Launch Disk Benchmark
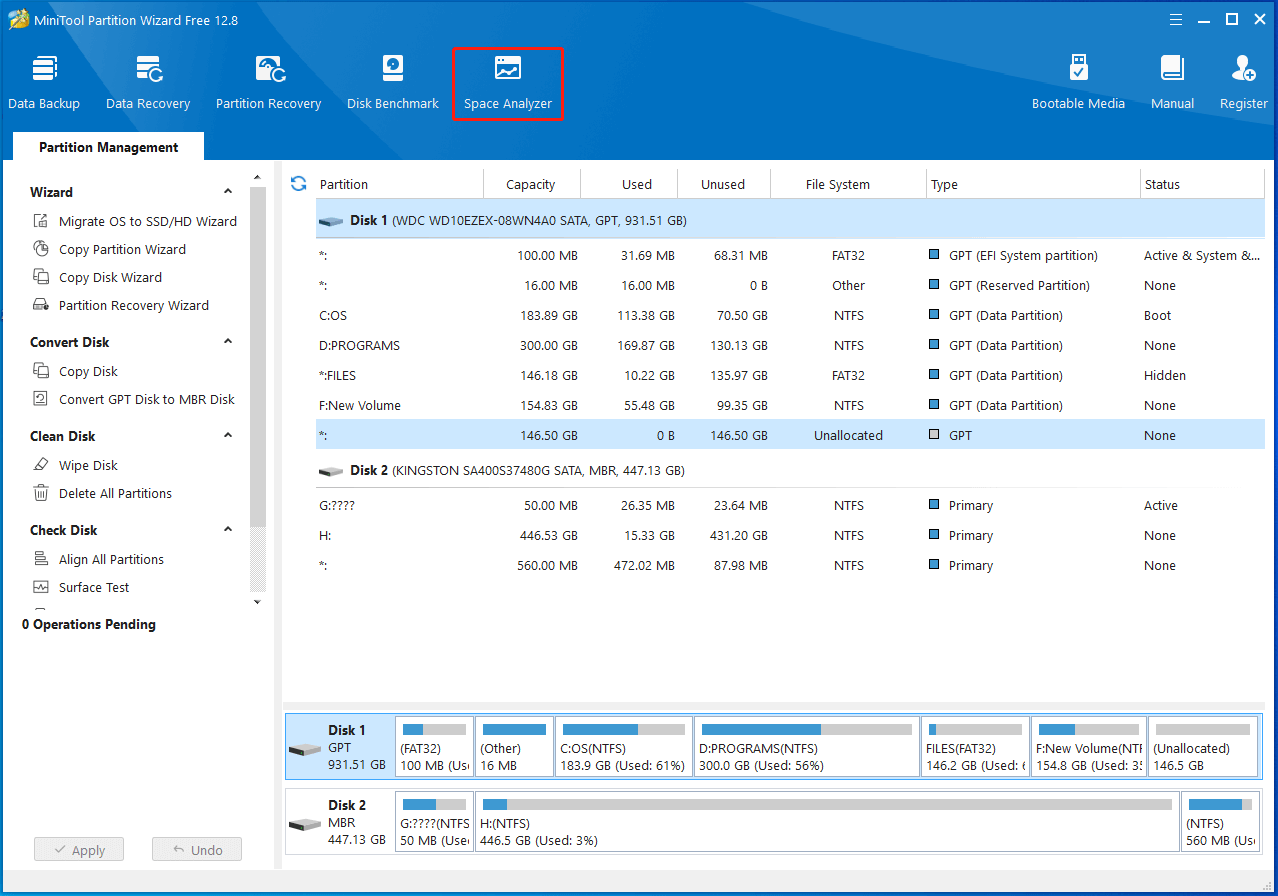 pyautogui.click(x=391, y=80)
